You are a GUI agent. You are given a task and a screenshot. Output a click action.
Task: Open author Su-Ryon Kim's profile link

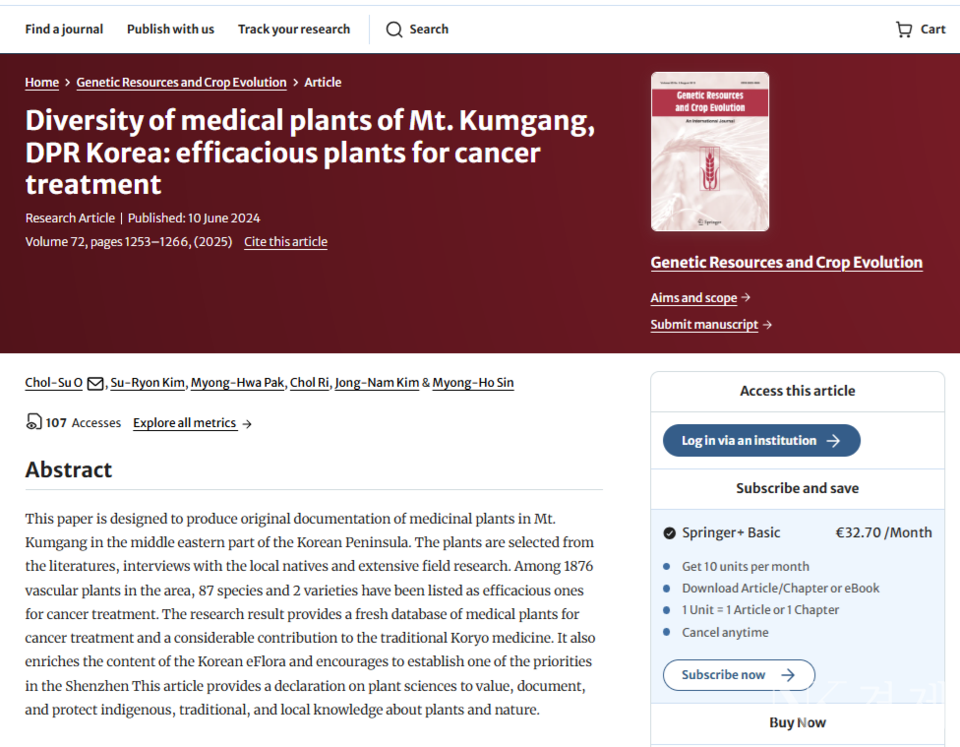click(x=147, y=383)
